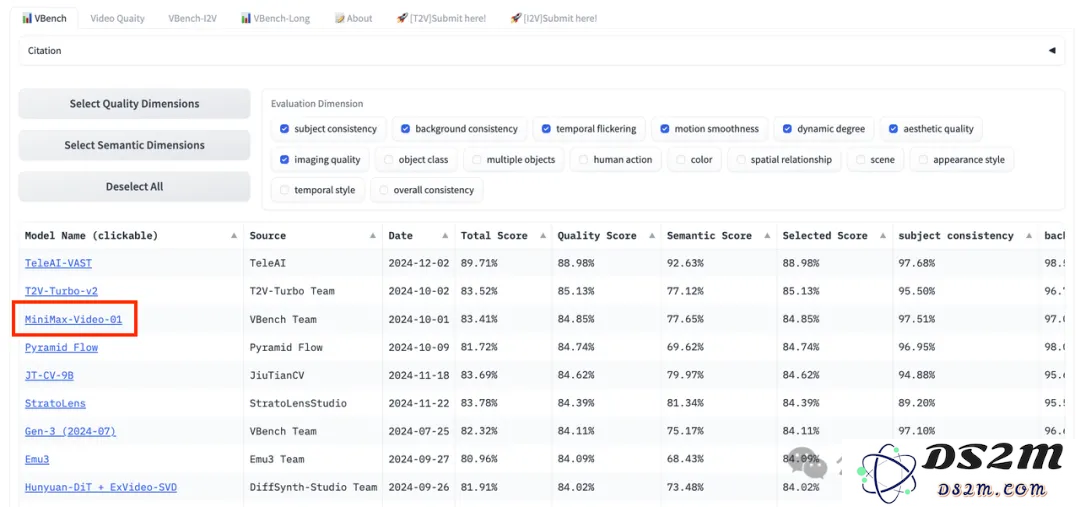Open the Emu3 model link
The width and height of the screenshot is (1080, 507).
pos(37,459)
